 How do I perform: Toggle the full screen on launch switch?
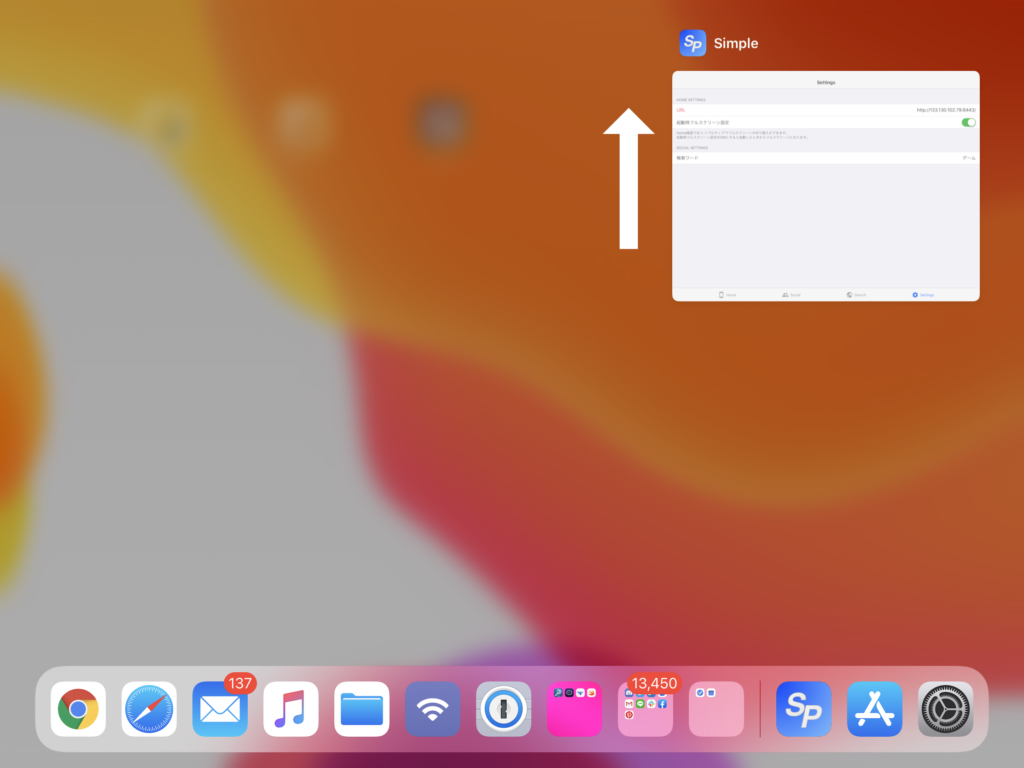968,122
